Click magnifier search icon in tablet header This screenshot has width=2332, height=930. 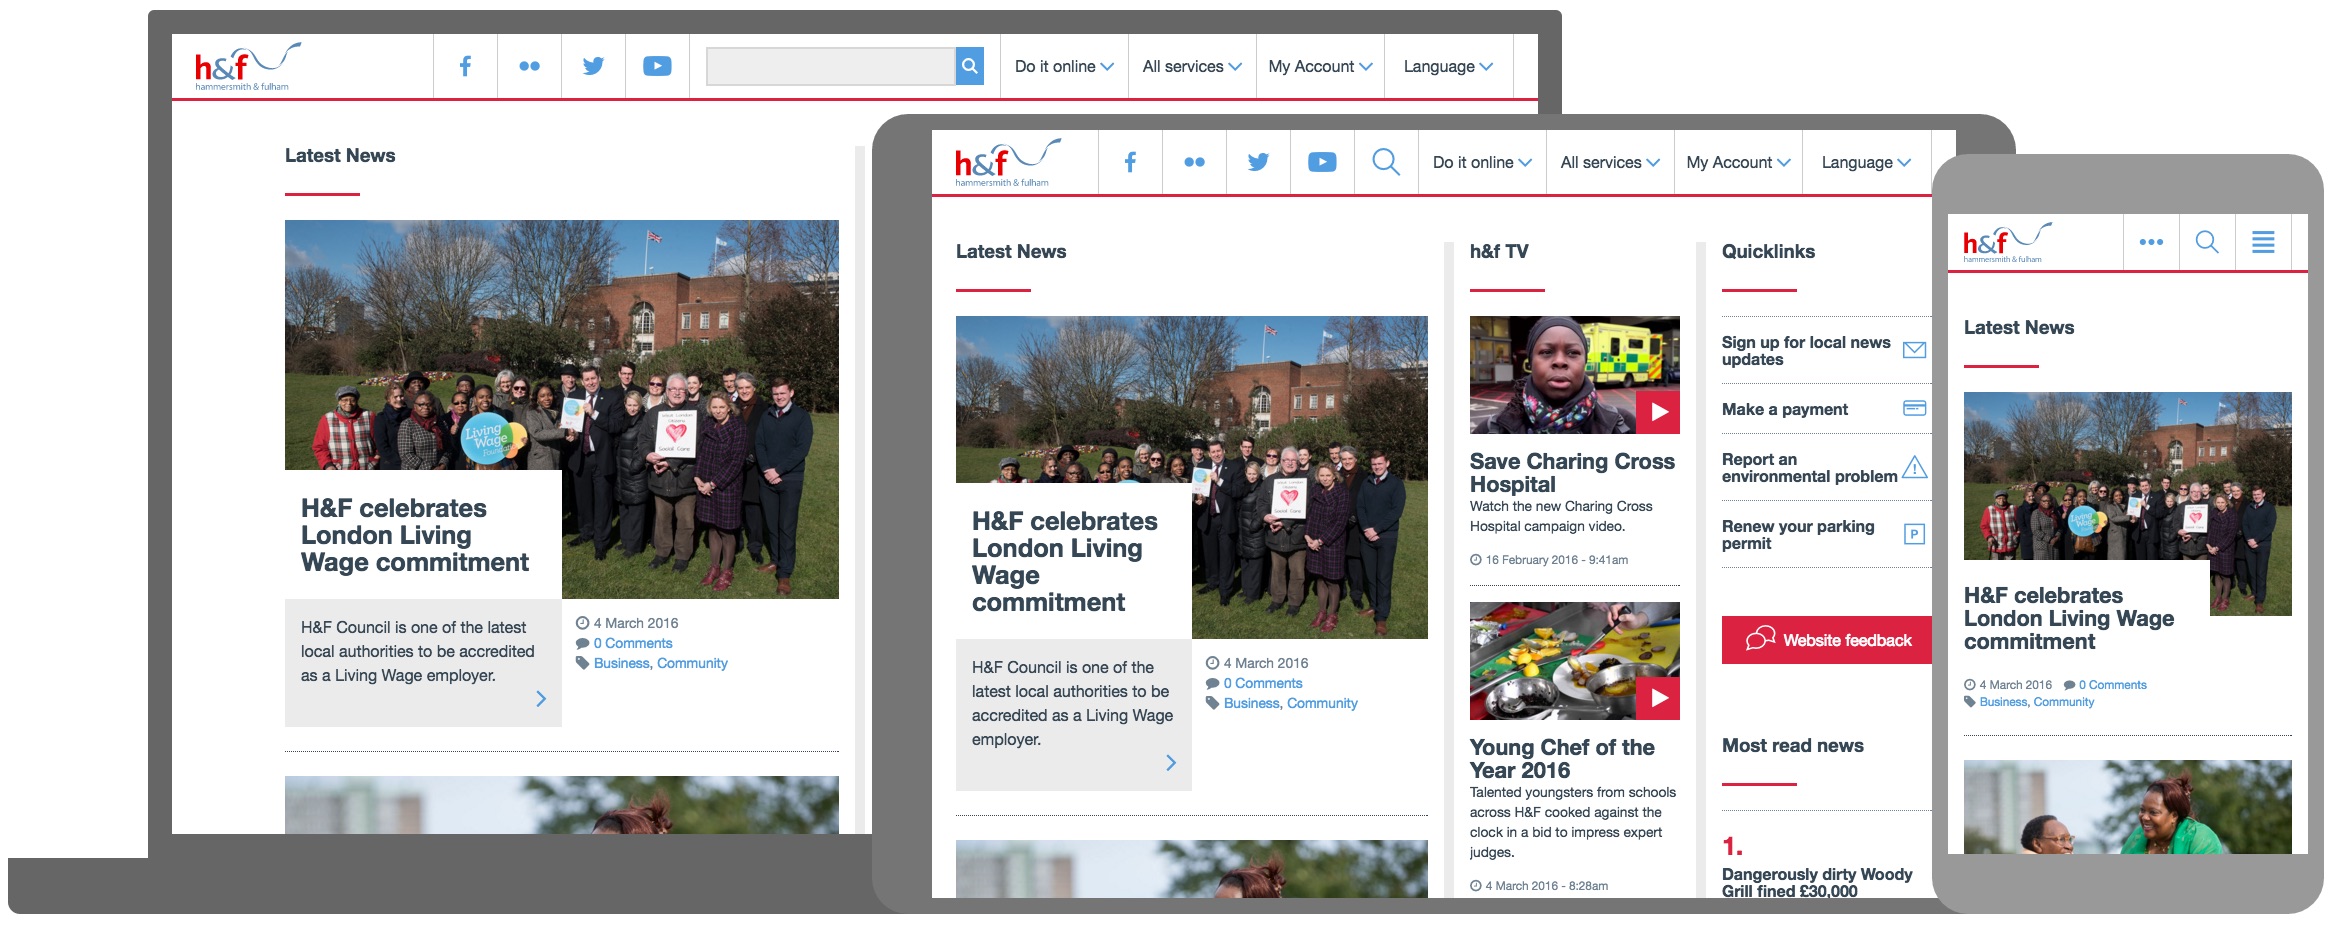pos(1386,162)
